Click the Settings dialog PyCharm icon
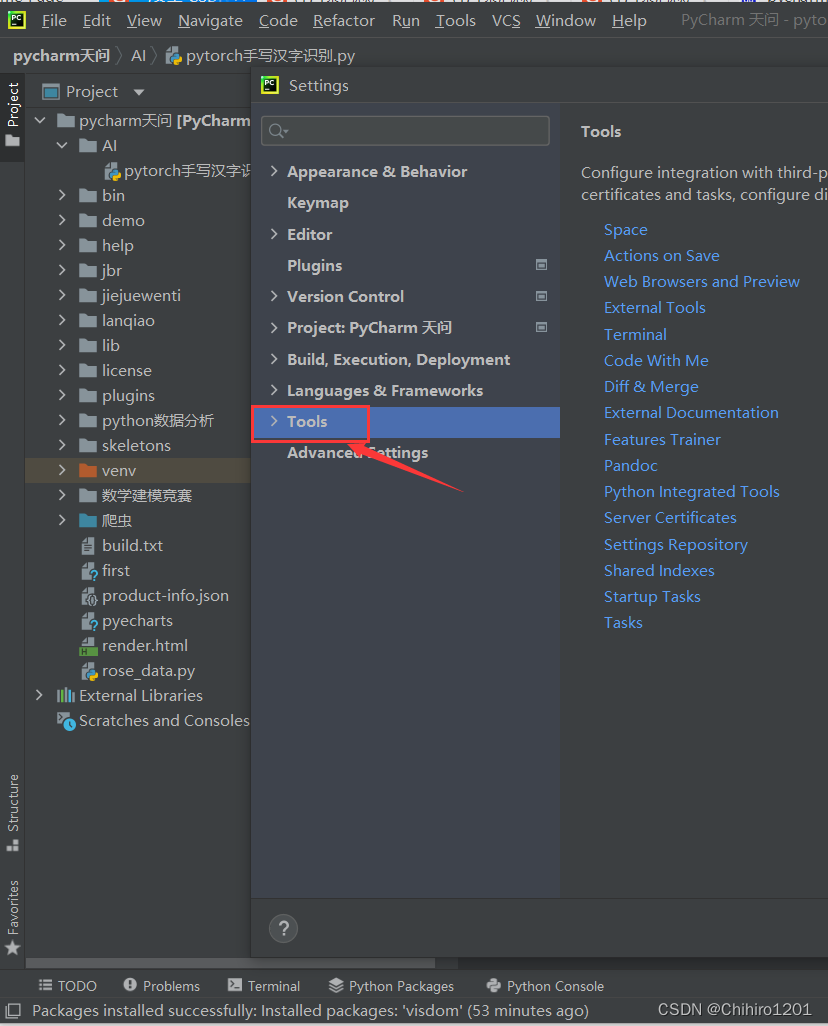This screenshot has width=828, height=1026. click(x=270, y=86)
